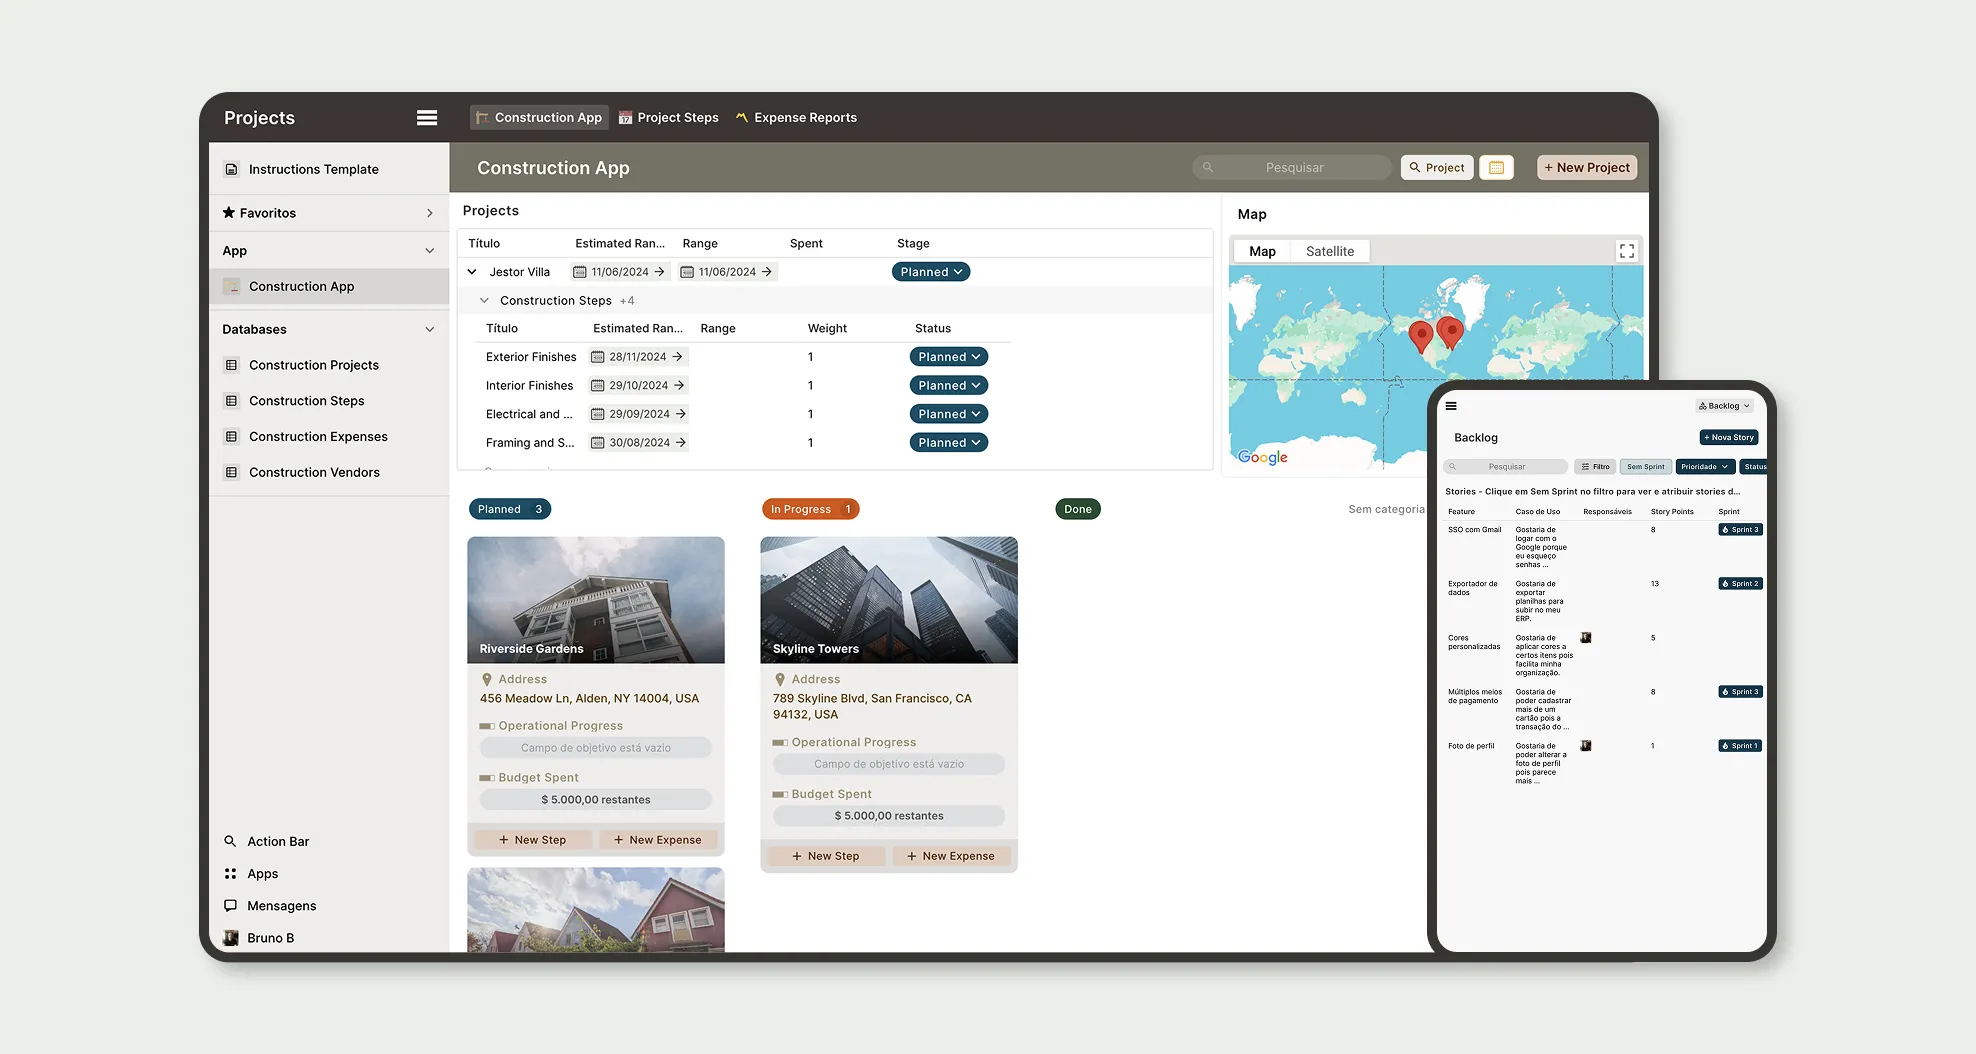
Task: Open the hamburger menu beside Projects title
Action: click(427, 118)
